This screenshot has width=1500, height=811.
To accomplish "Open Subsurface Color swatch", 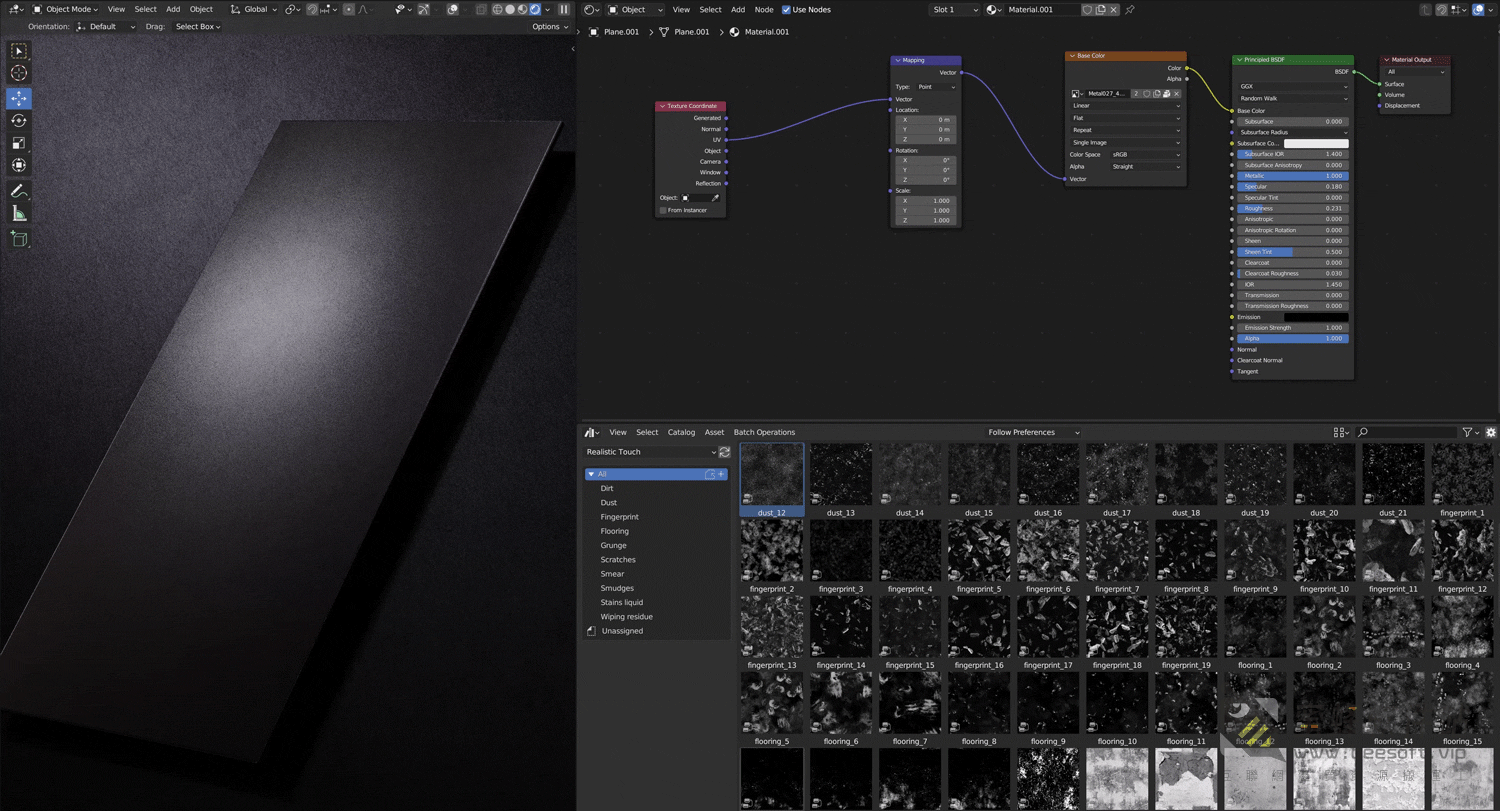I will [x=1316, y=143].
